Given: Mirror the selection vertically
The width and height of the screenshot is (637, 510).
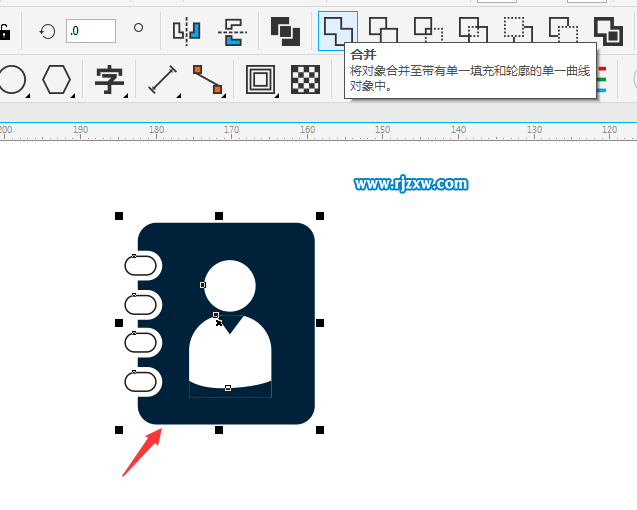Looking at the screenshot, I should (233, 32).
